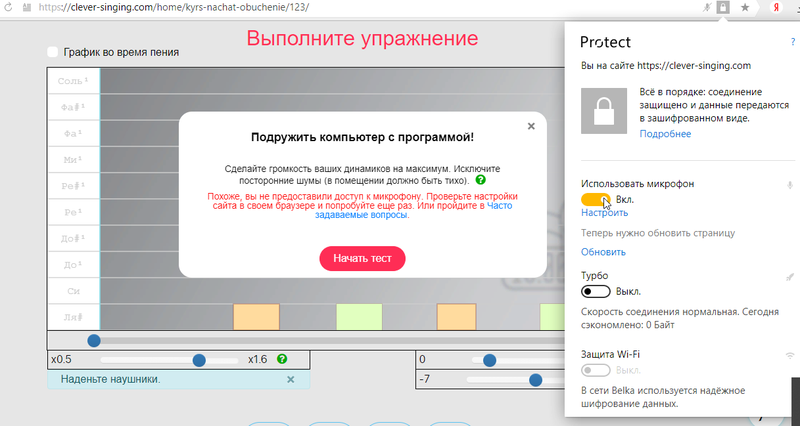Click the 'До¹' note row label
This screenshot has width=800, height=426.
click(73, 265)
